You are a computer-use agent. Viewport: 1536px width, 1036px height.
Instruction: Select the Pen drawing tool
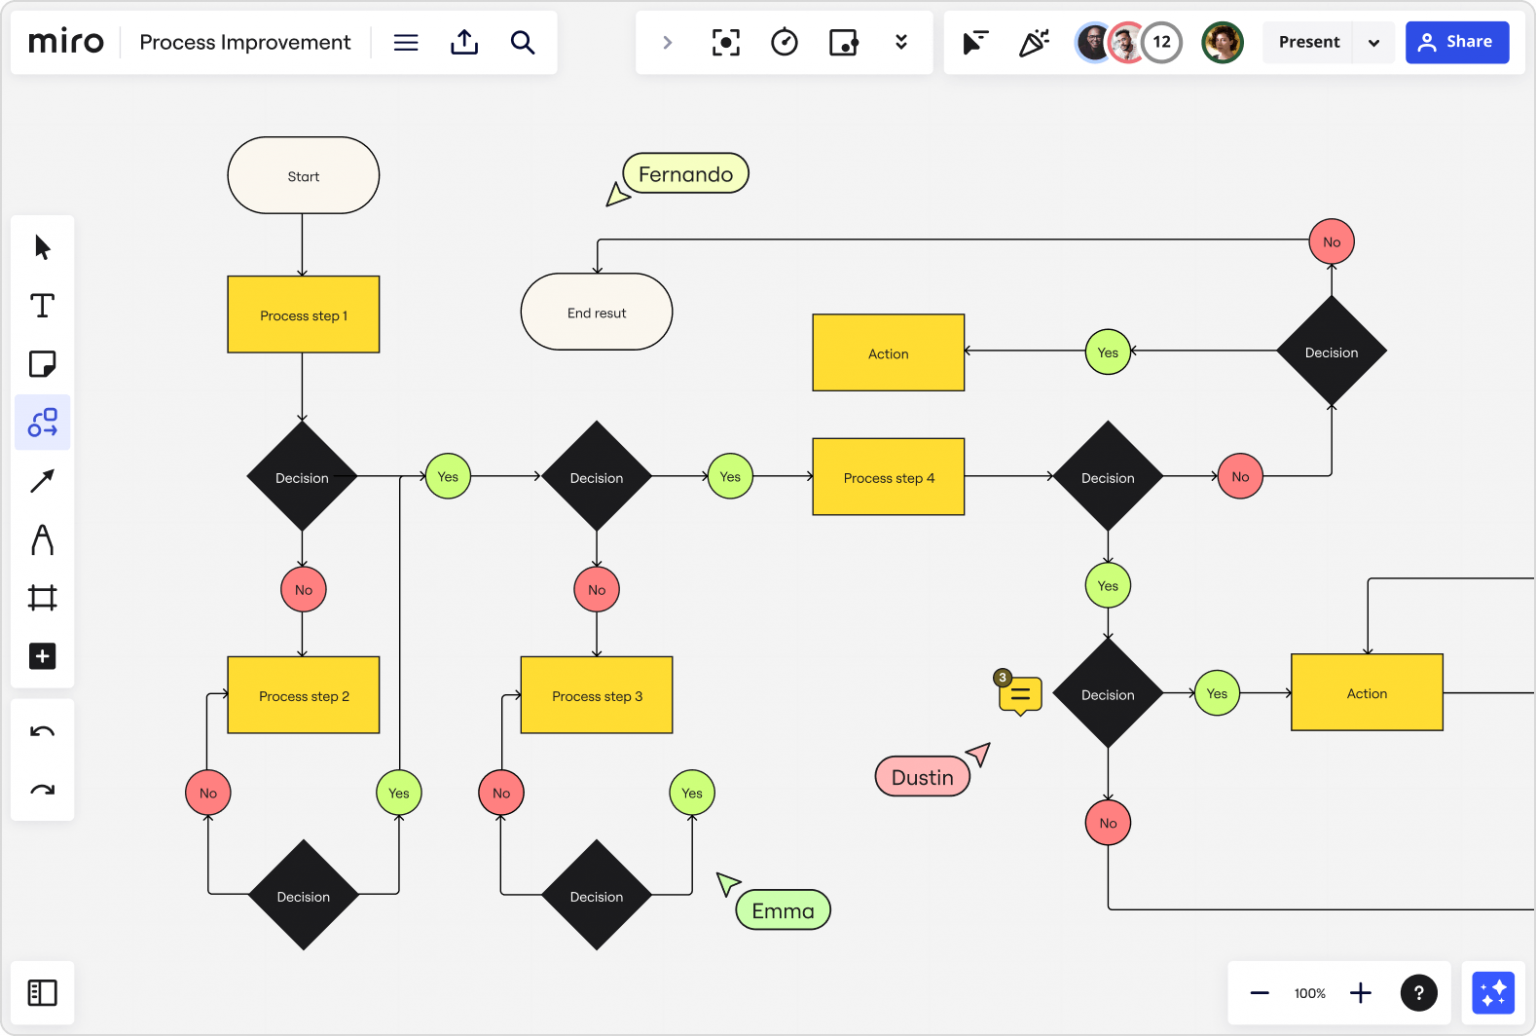click(x=42, y=540)
